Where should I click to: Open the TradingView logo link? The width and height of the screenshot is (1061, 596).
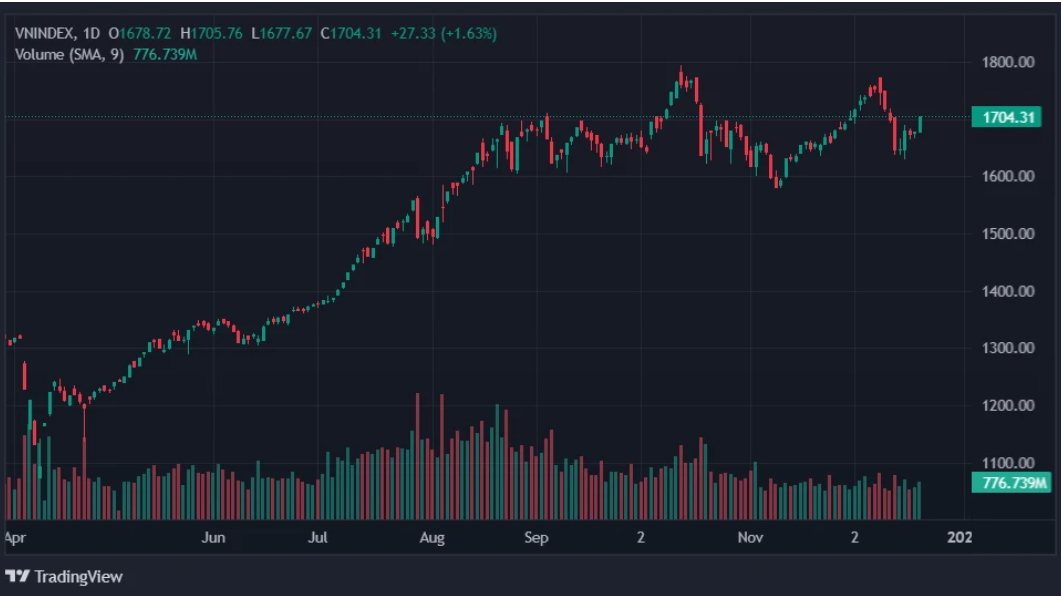tap(64, 576)
